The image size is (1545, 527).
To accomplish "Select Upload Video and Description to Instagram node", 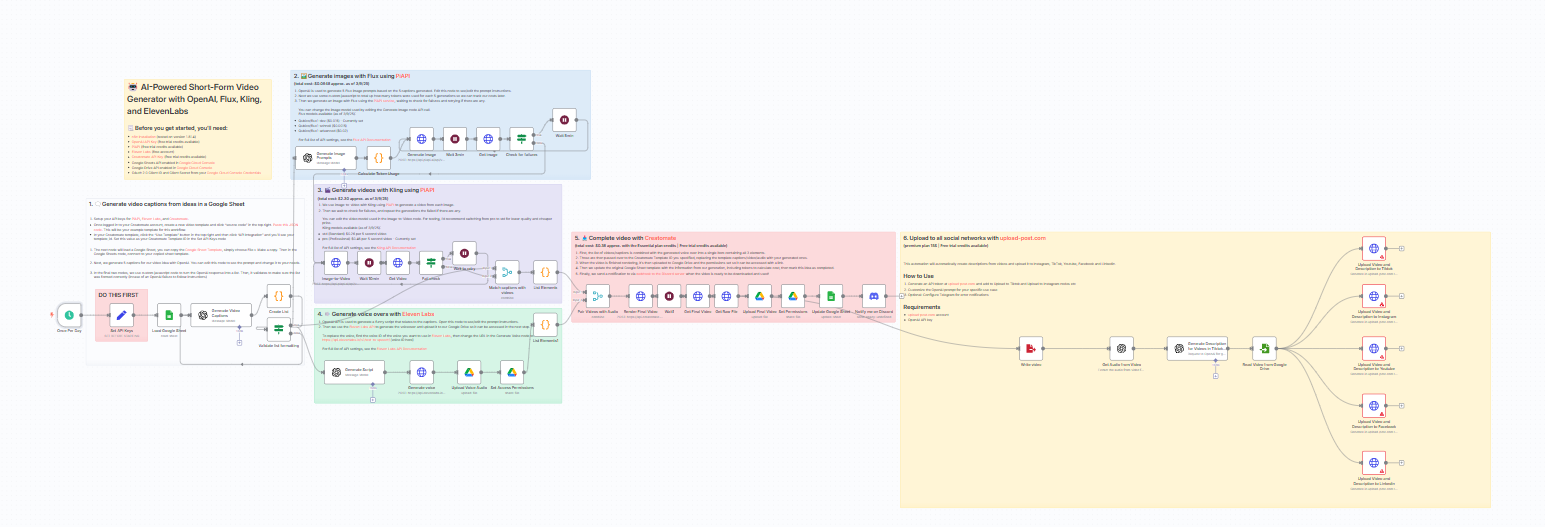I will tap(1375, 296).
